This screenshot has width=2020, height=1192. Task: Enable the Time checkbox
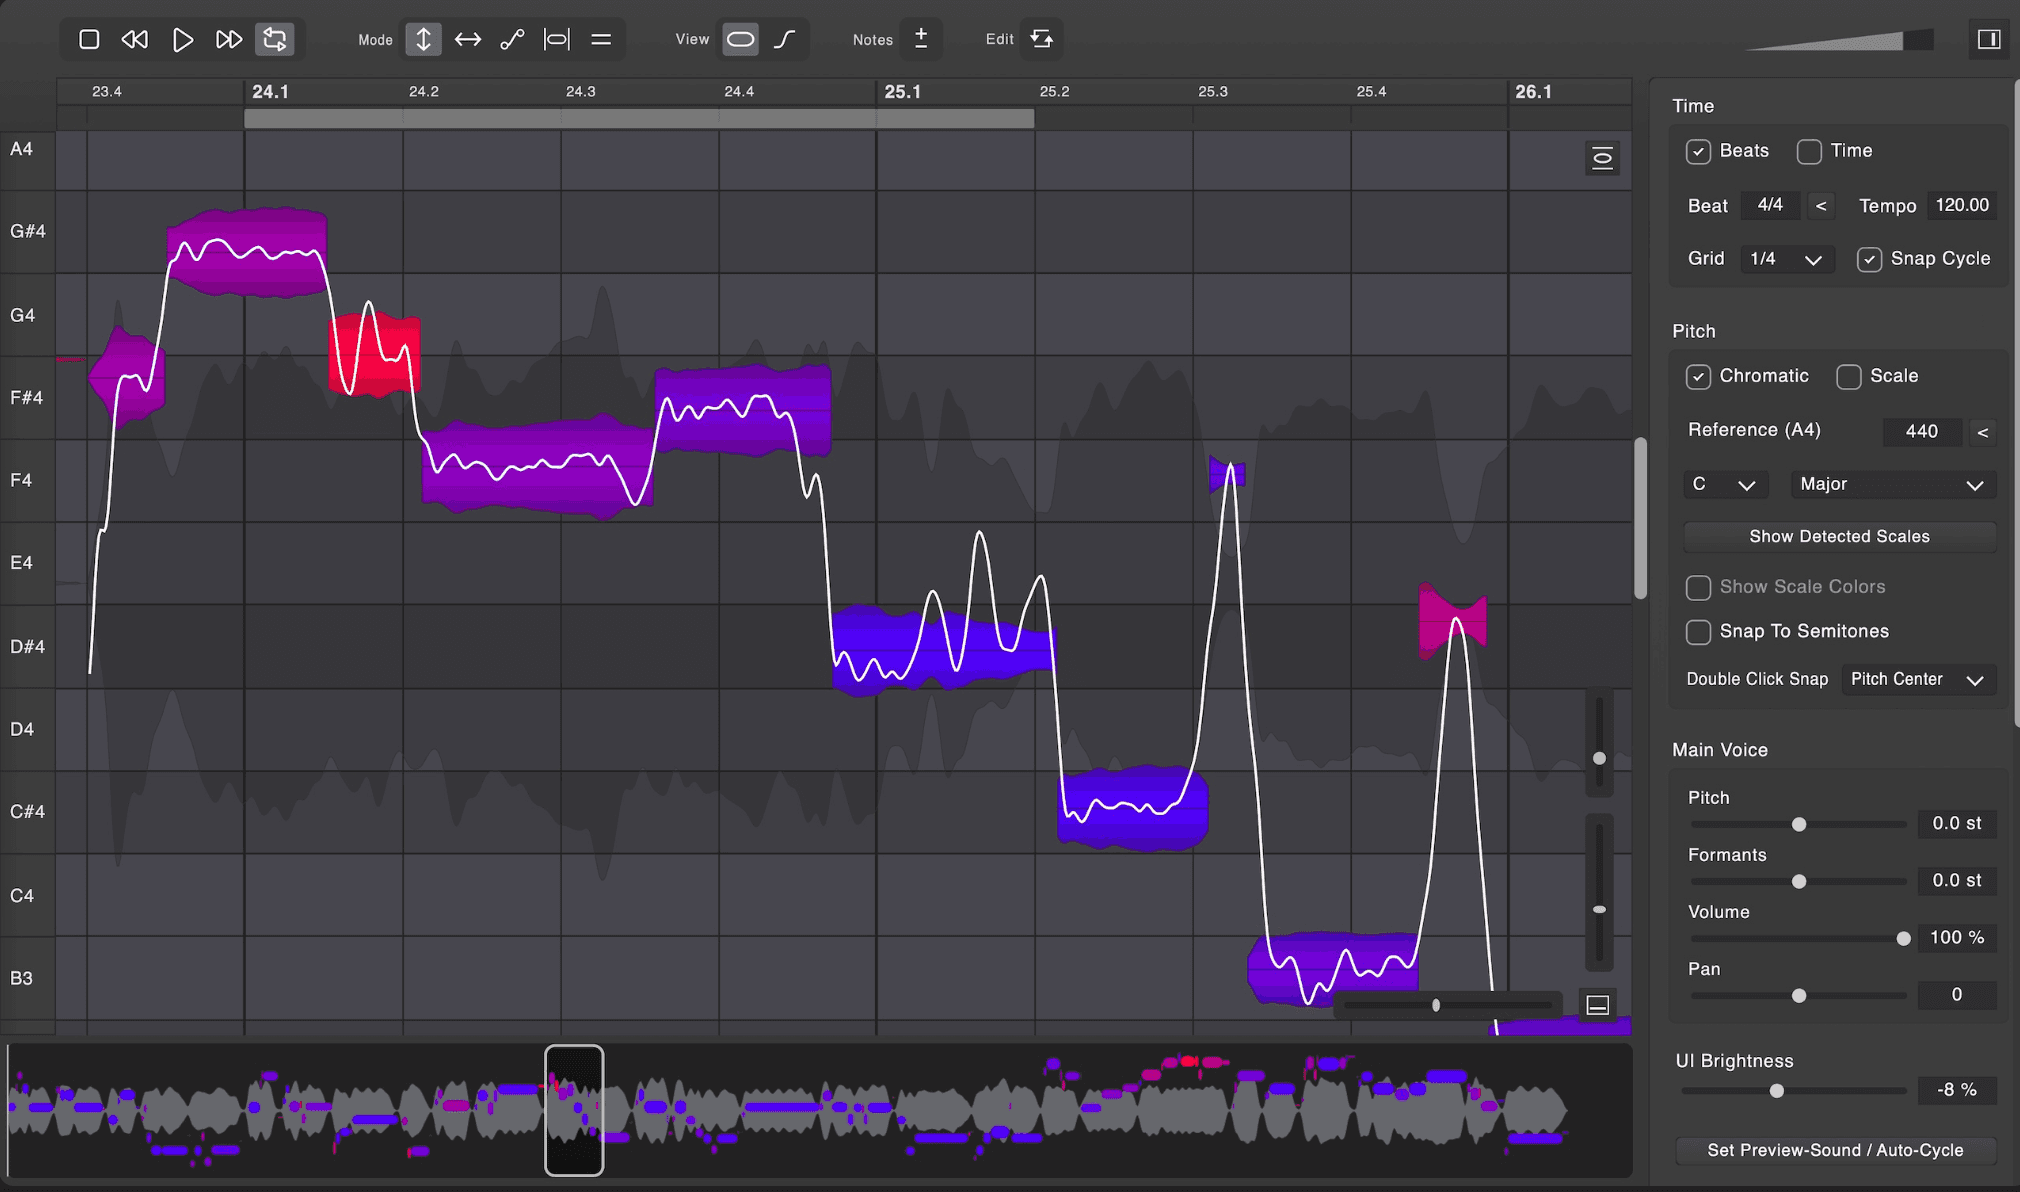coord(1809,151)
